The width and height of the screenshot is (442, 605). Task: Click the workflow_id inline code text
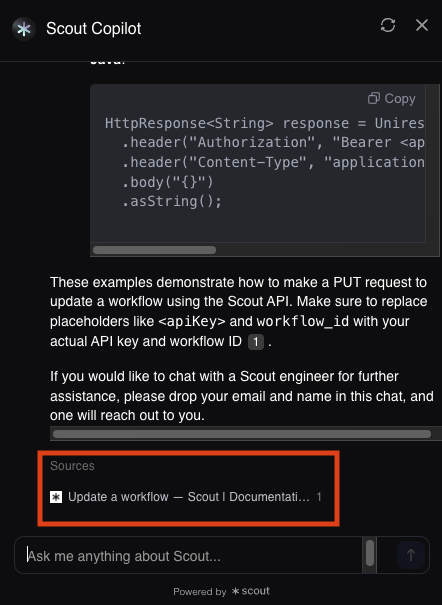point(303,321)
